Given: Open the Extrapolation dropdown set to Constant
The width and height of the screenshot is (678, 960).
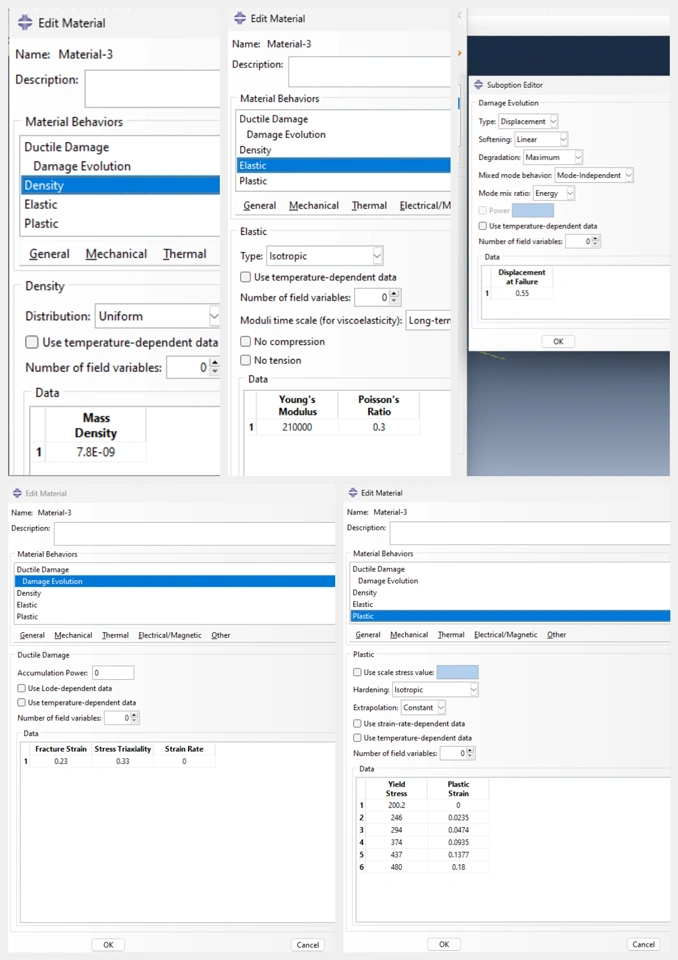Looking at the screenshot, I should point(423,708).
